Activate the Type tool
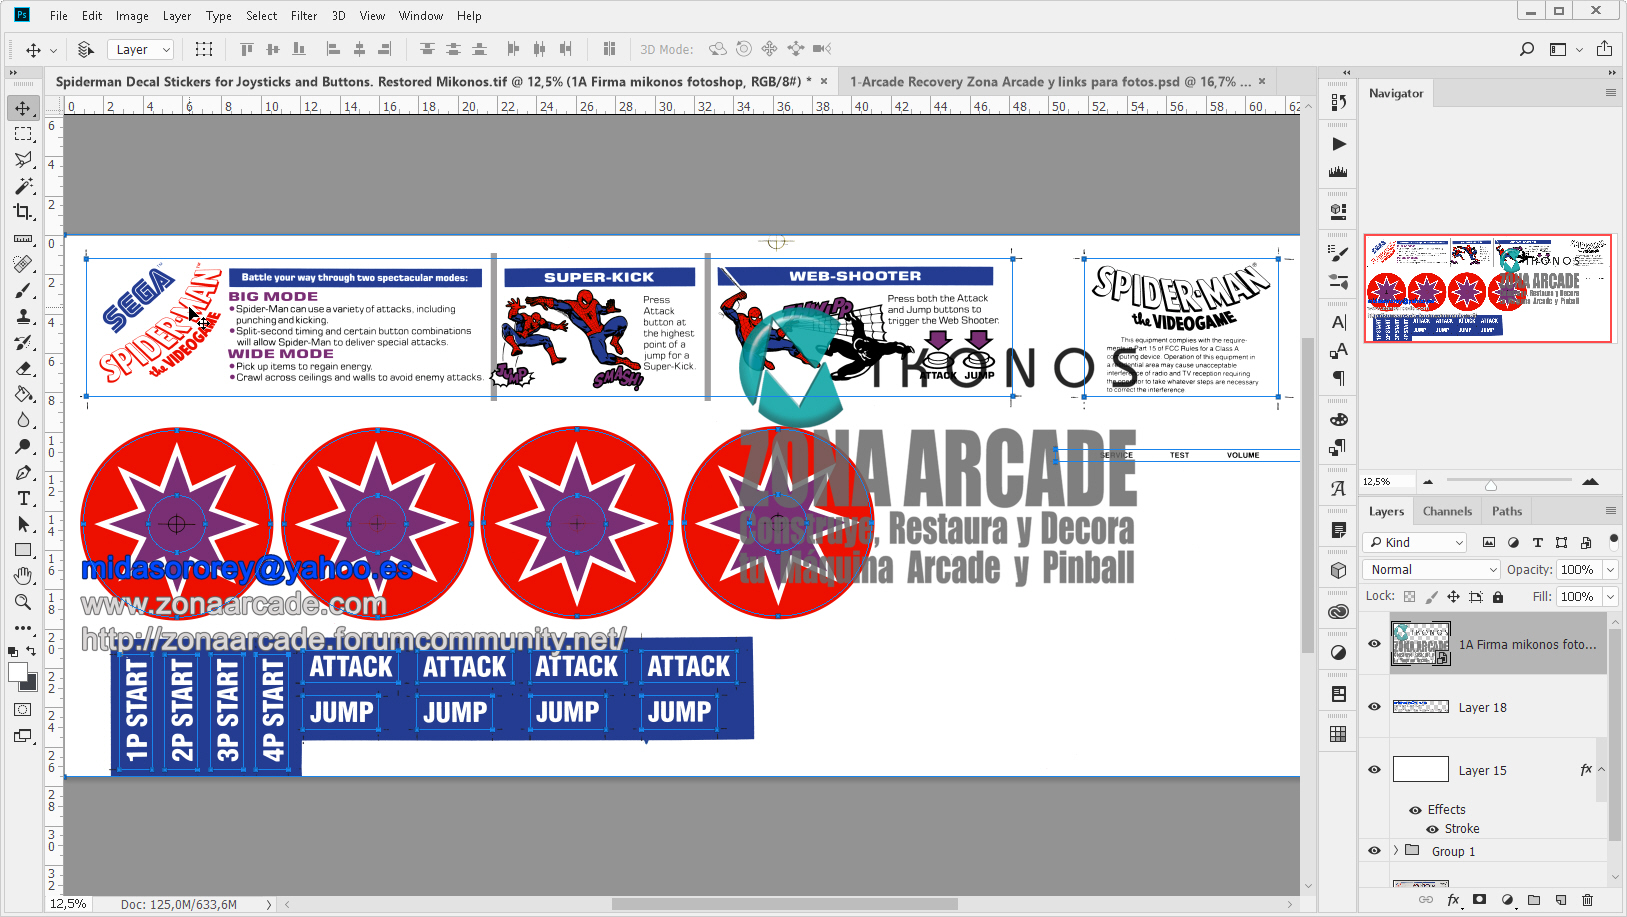 pos(23,498)
